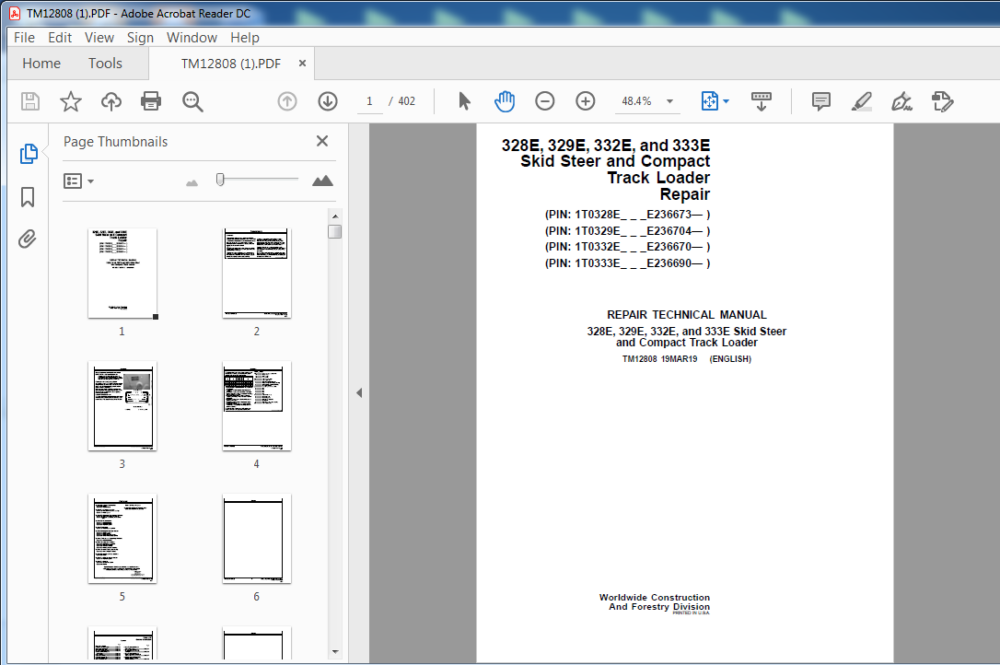Add the document to starred bookmarks

[71, 101]
